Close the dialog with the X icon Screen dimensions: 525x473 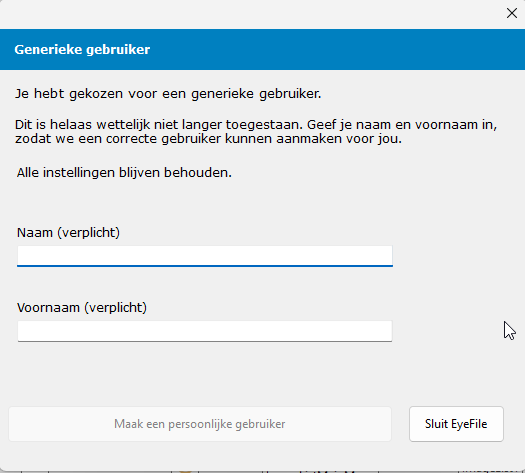click(511, 13)
